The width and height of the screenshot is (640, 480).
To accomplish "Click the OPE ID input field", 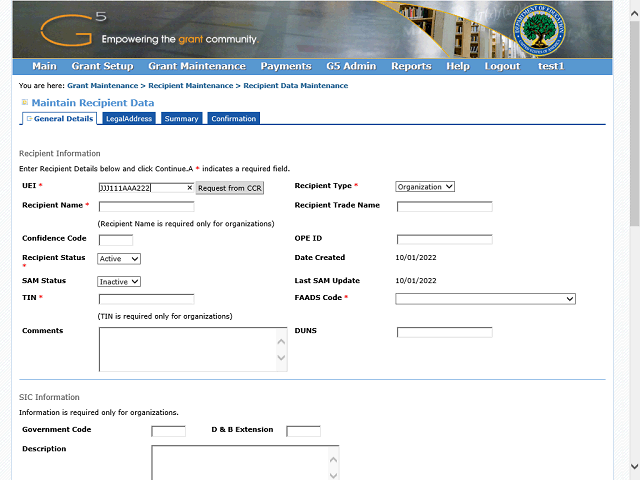I will click(x=444, y=239).
